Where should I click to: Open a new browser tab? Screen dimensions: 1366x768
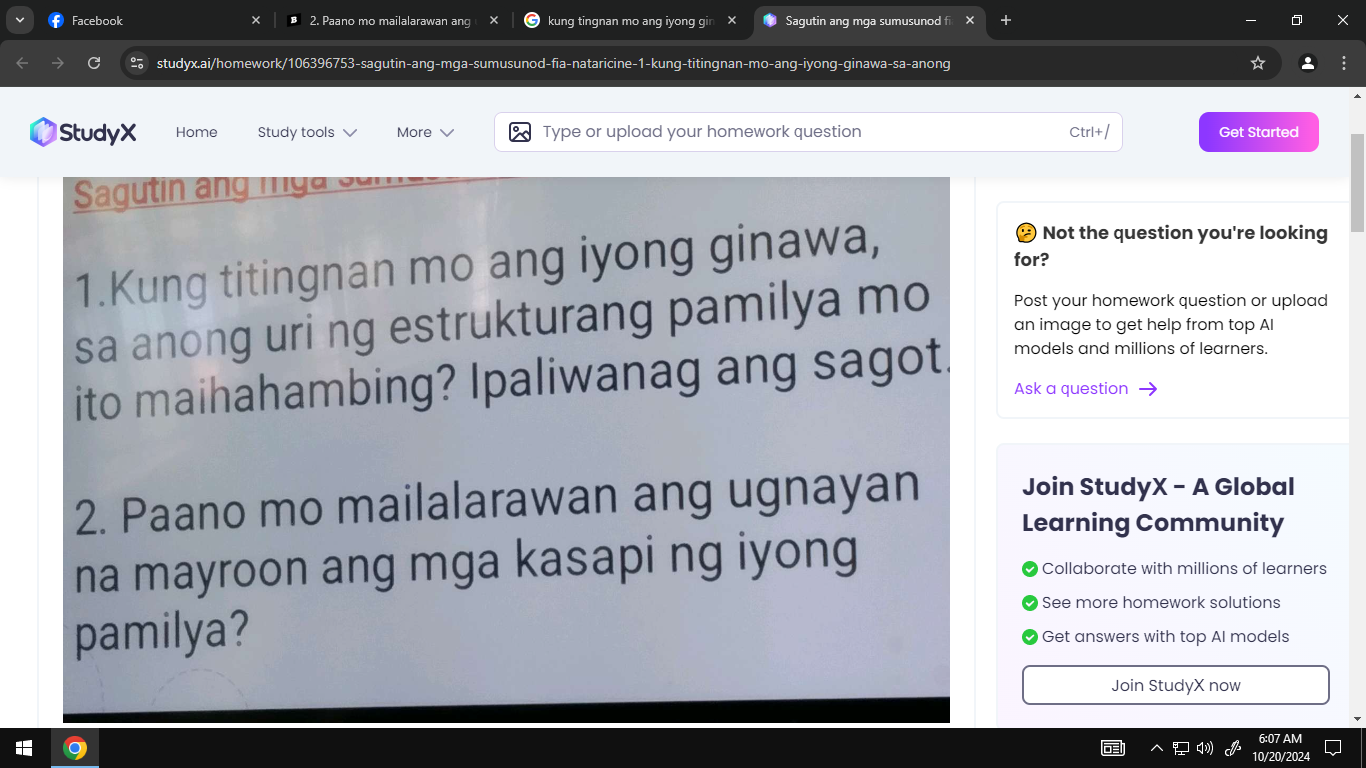pyautogui.click(x=1006, y=20)
